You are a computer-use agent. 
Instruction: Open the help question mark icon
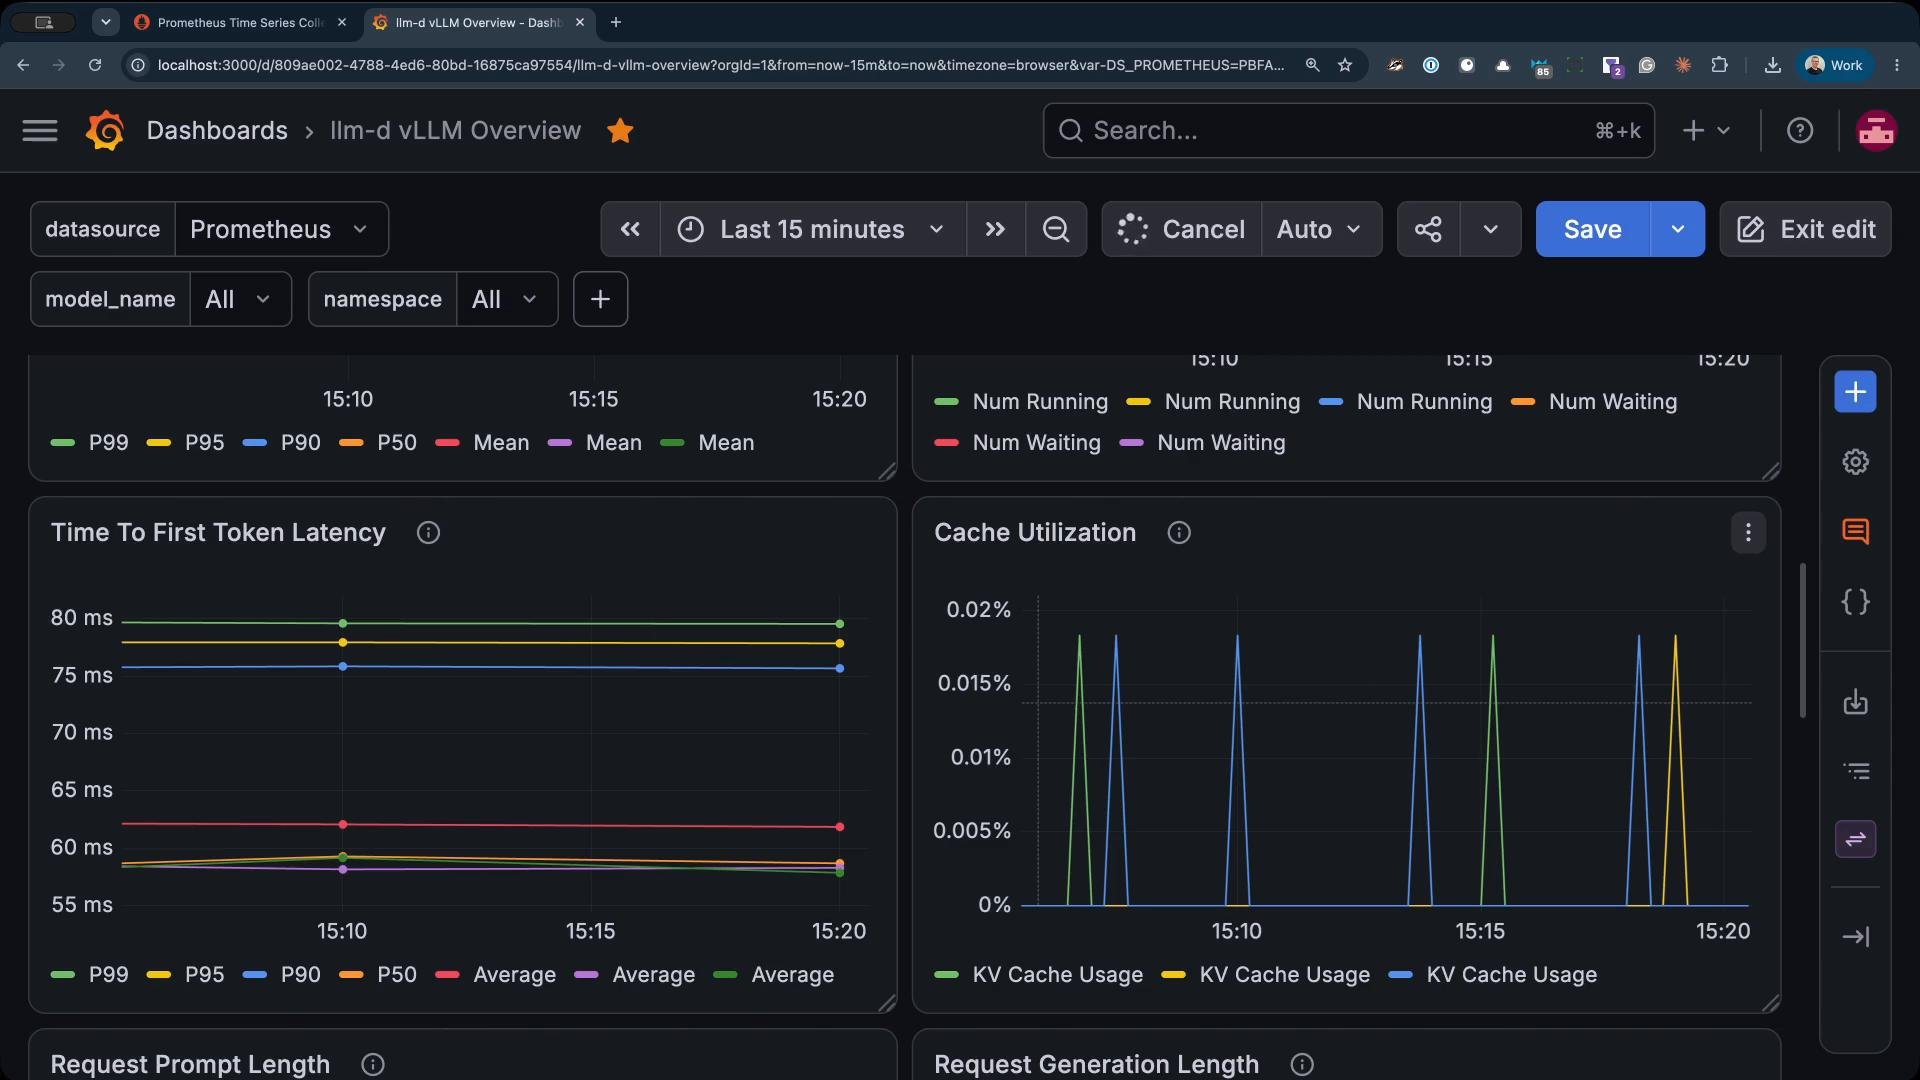[1800, 131]
